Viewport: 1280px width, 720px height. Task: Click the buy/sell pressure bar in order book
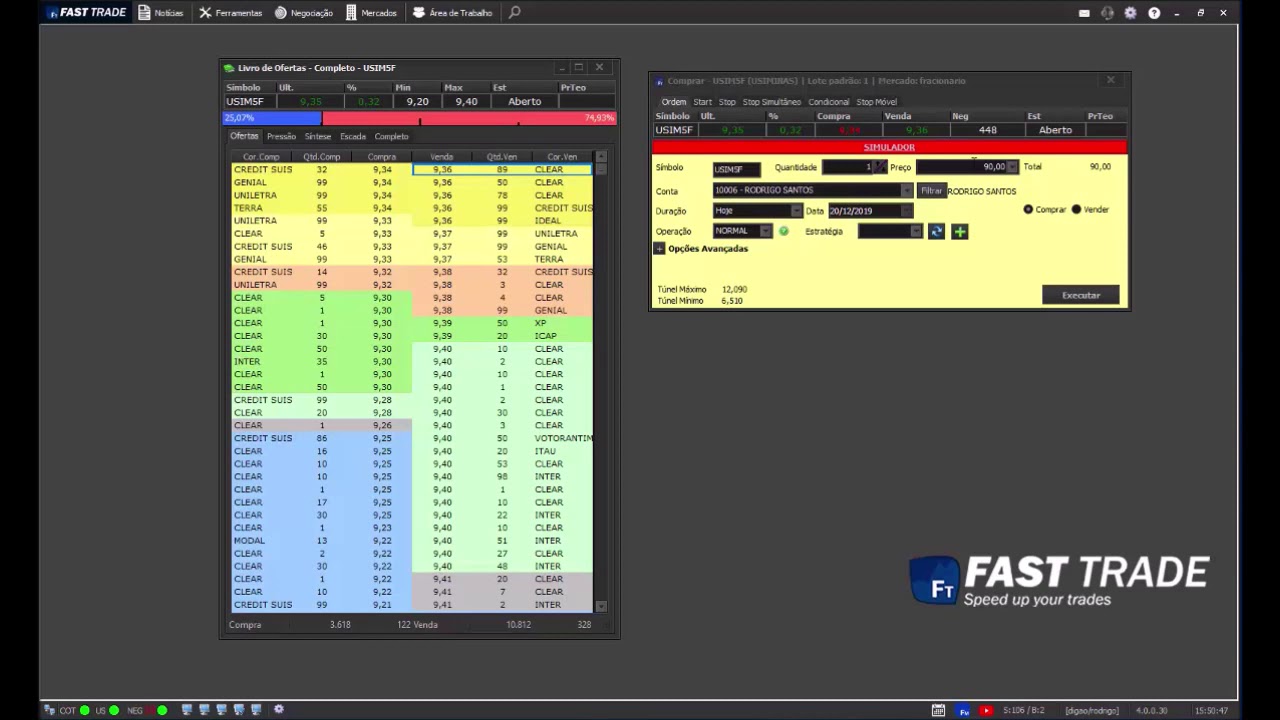[x=419, y=118]
